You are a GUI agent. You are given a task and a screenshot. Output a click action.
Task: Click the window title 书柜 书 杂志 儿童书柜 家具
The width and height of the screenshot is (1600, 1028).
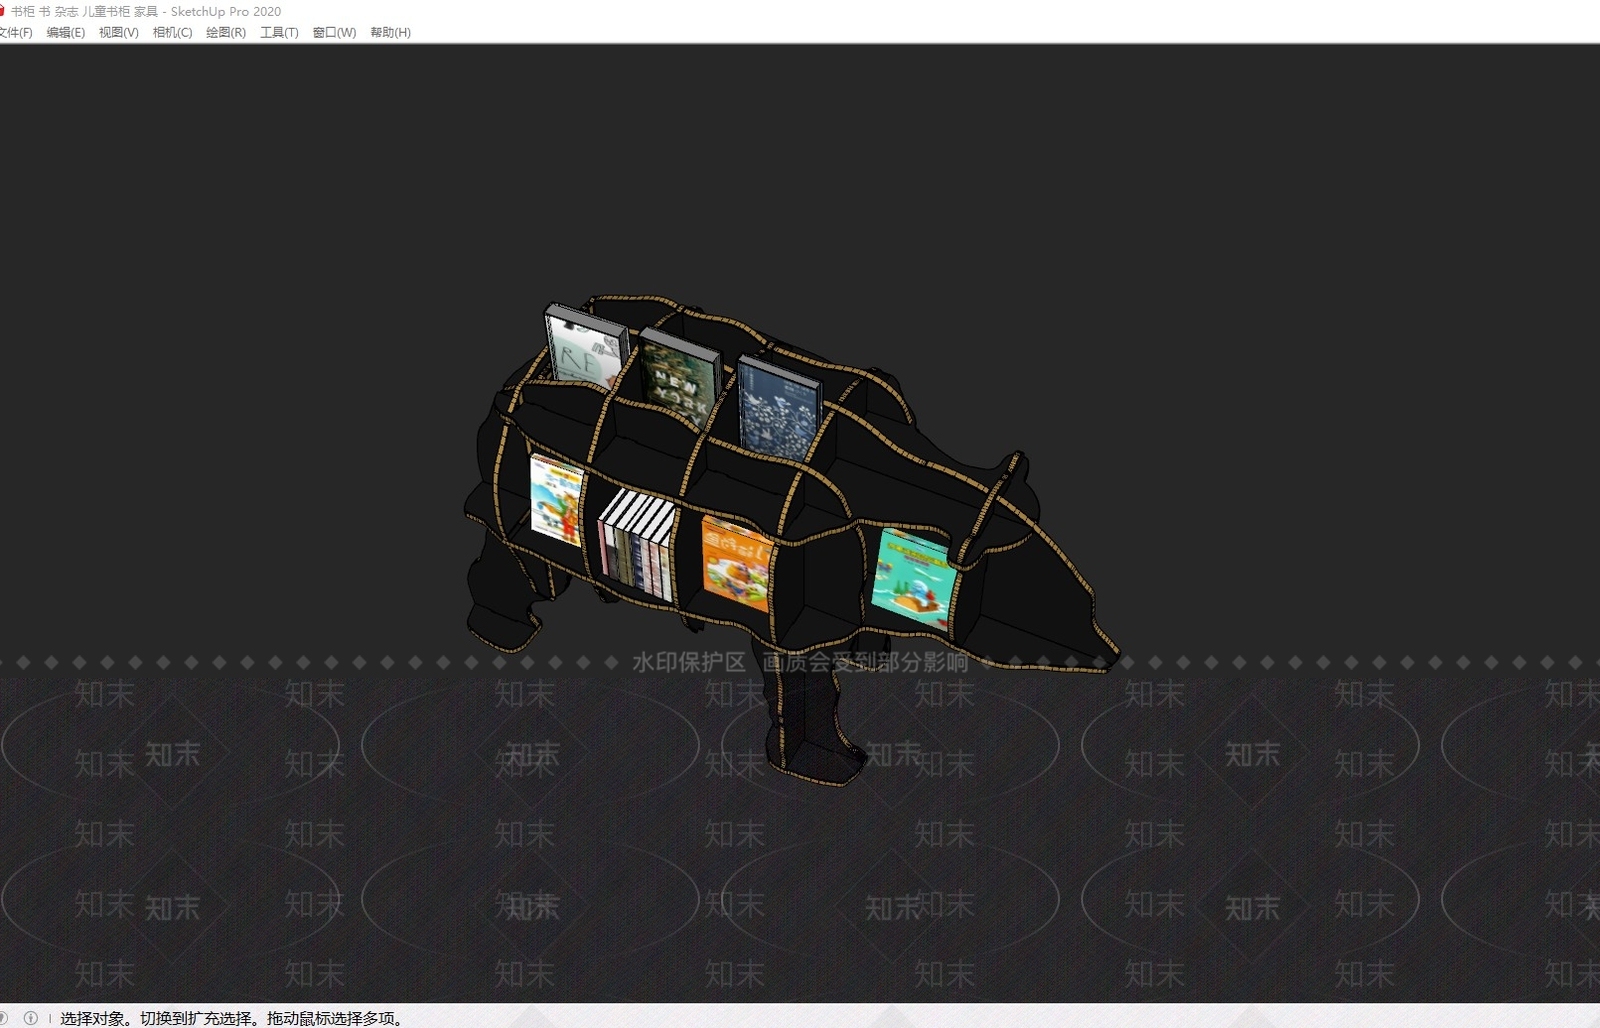click(x=84, y=11)
